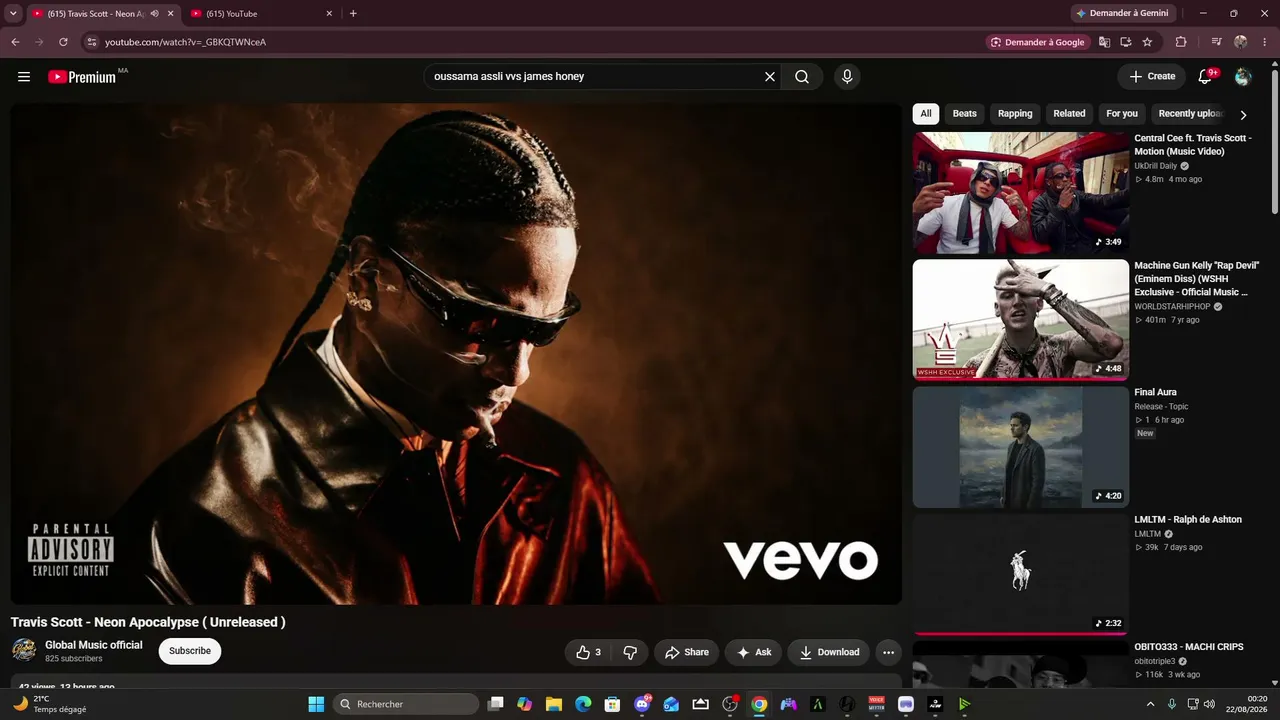Select the Beats filter chip
This screenshot has height=720, width=1280.
click(965, 114)
